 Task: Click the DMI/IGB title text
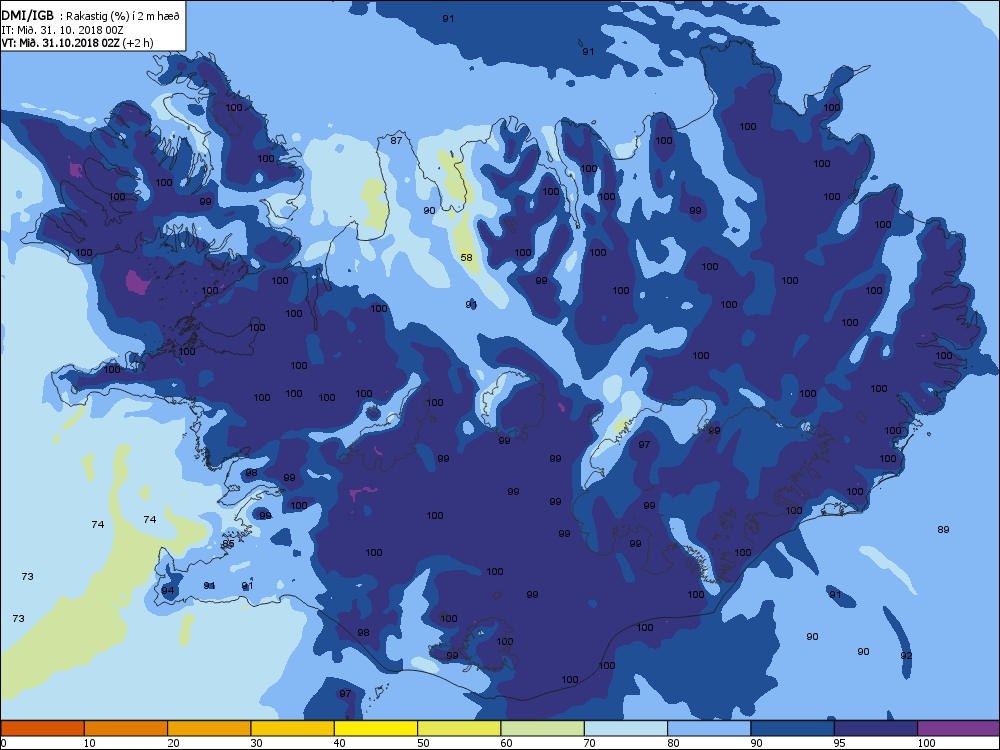[x=28, y=16]
